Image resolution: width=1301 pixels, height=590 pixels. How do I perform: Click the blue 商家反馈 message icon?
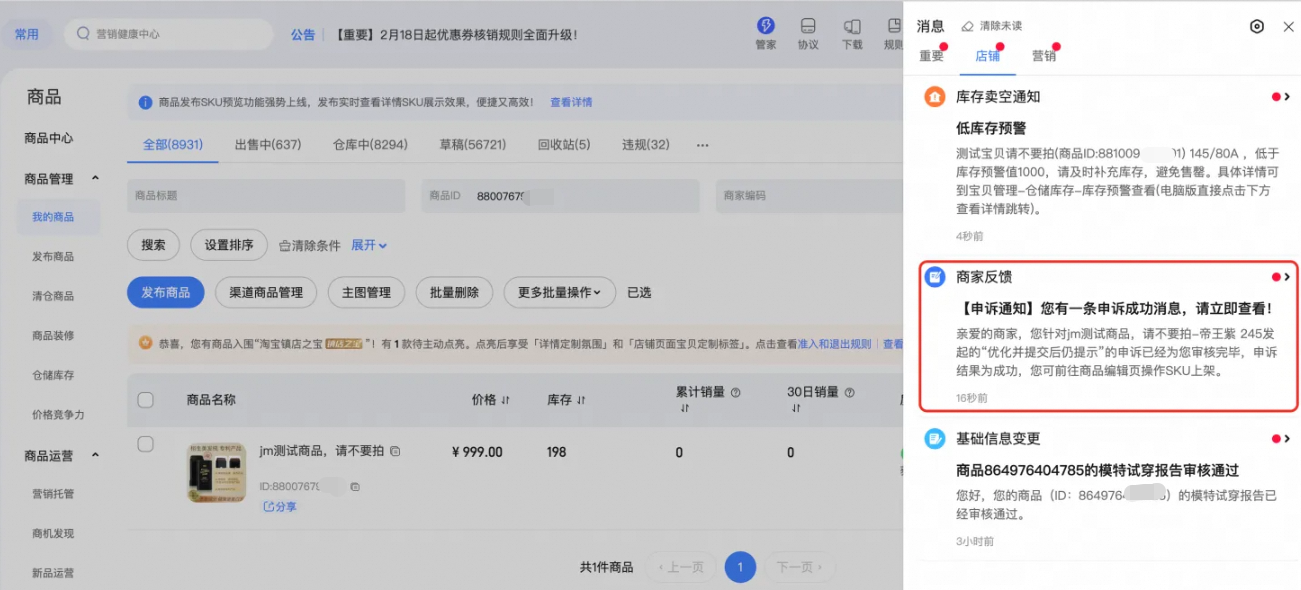(x=934, y=277)
